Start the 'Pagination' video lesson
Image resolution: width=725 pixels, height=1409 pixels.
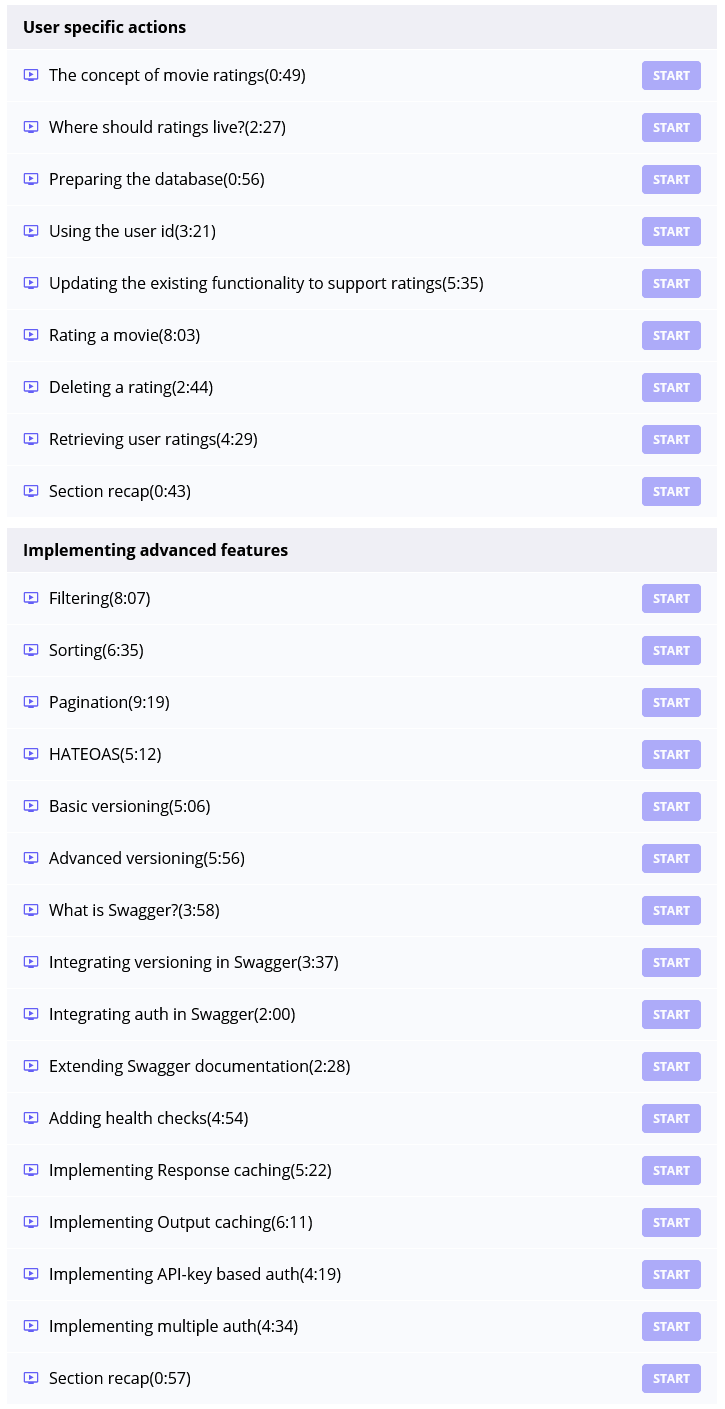point(671,702)
